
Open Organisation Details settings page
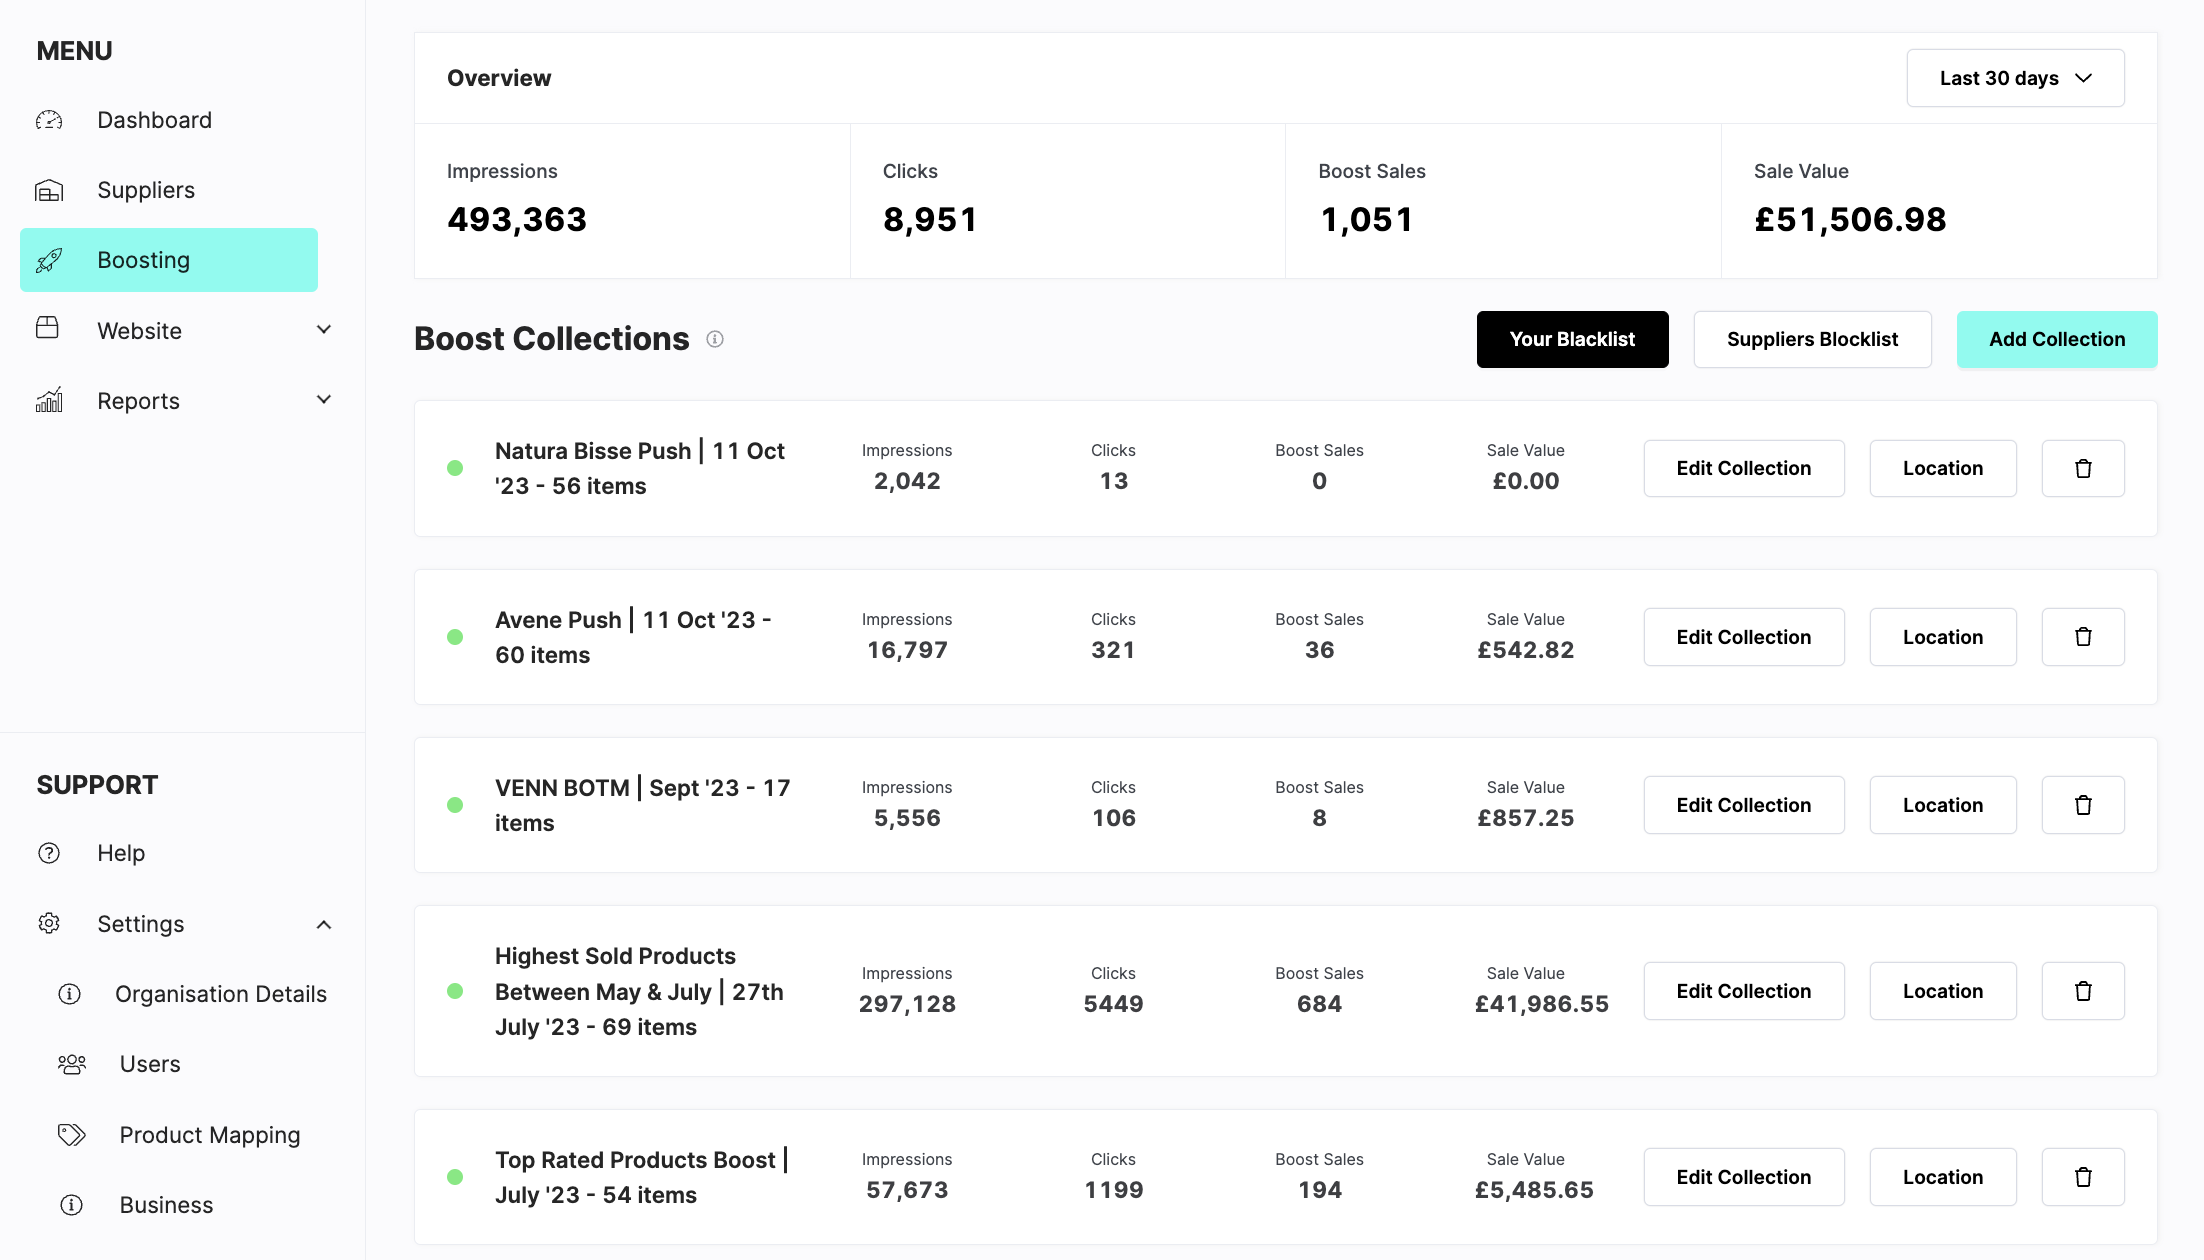click(x=220, y=994)
